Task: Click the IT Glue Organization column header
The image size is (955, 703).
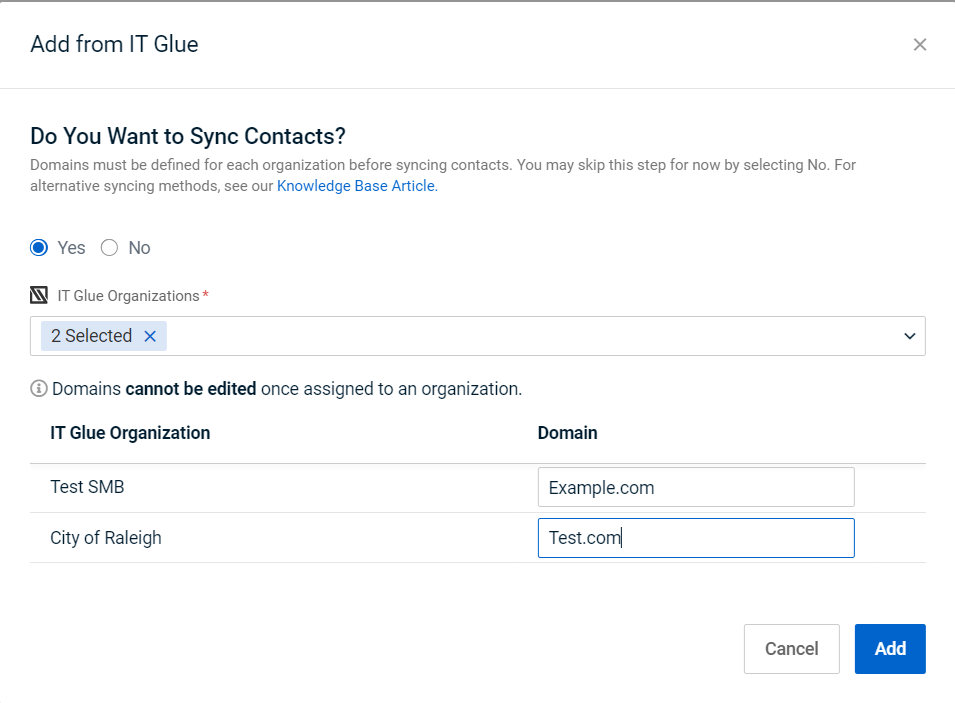Action: coord(130,433)
